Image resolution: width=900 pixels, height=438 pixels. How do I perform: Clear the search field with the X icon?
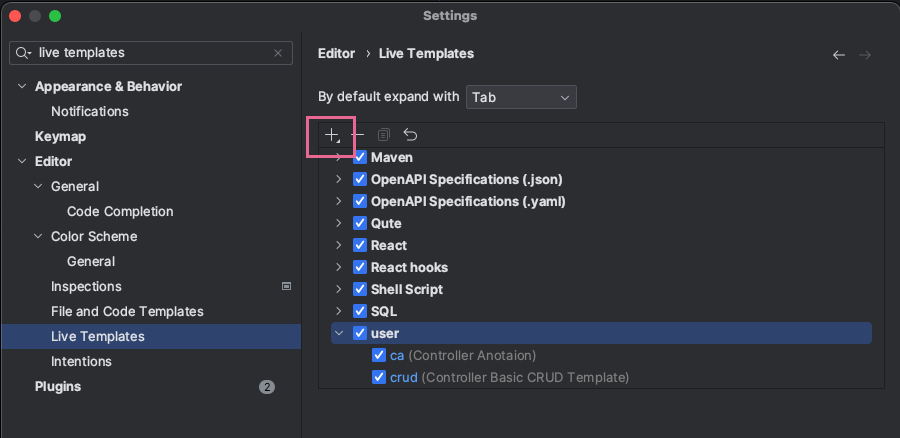(278, 53)
